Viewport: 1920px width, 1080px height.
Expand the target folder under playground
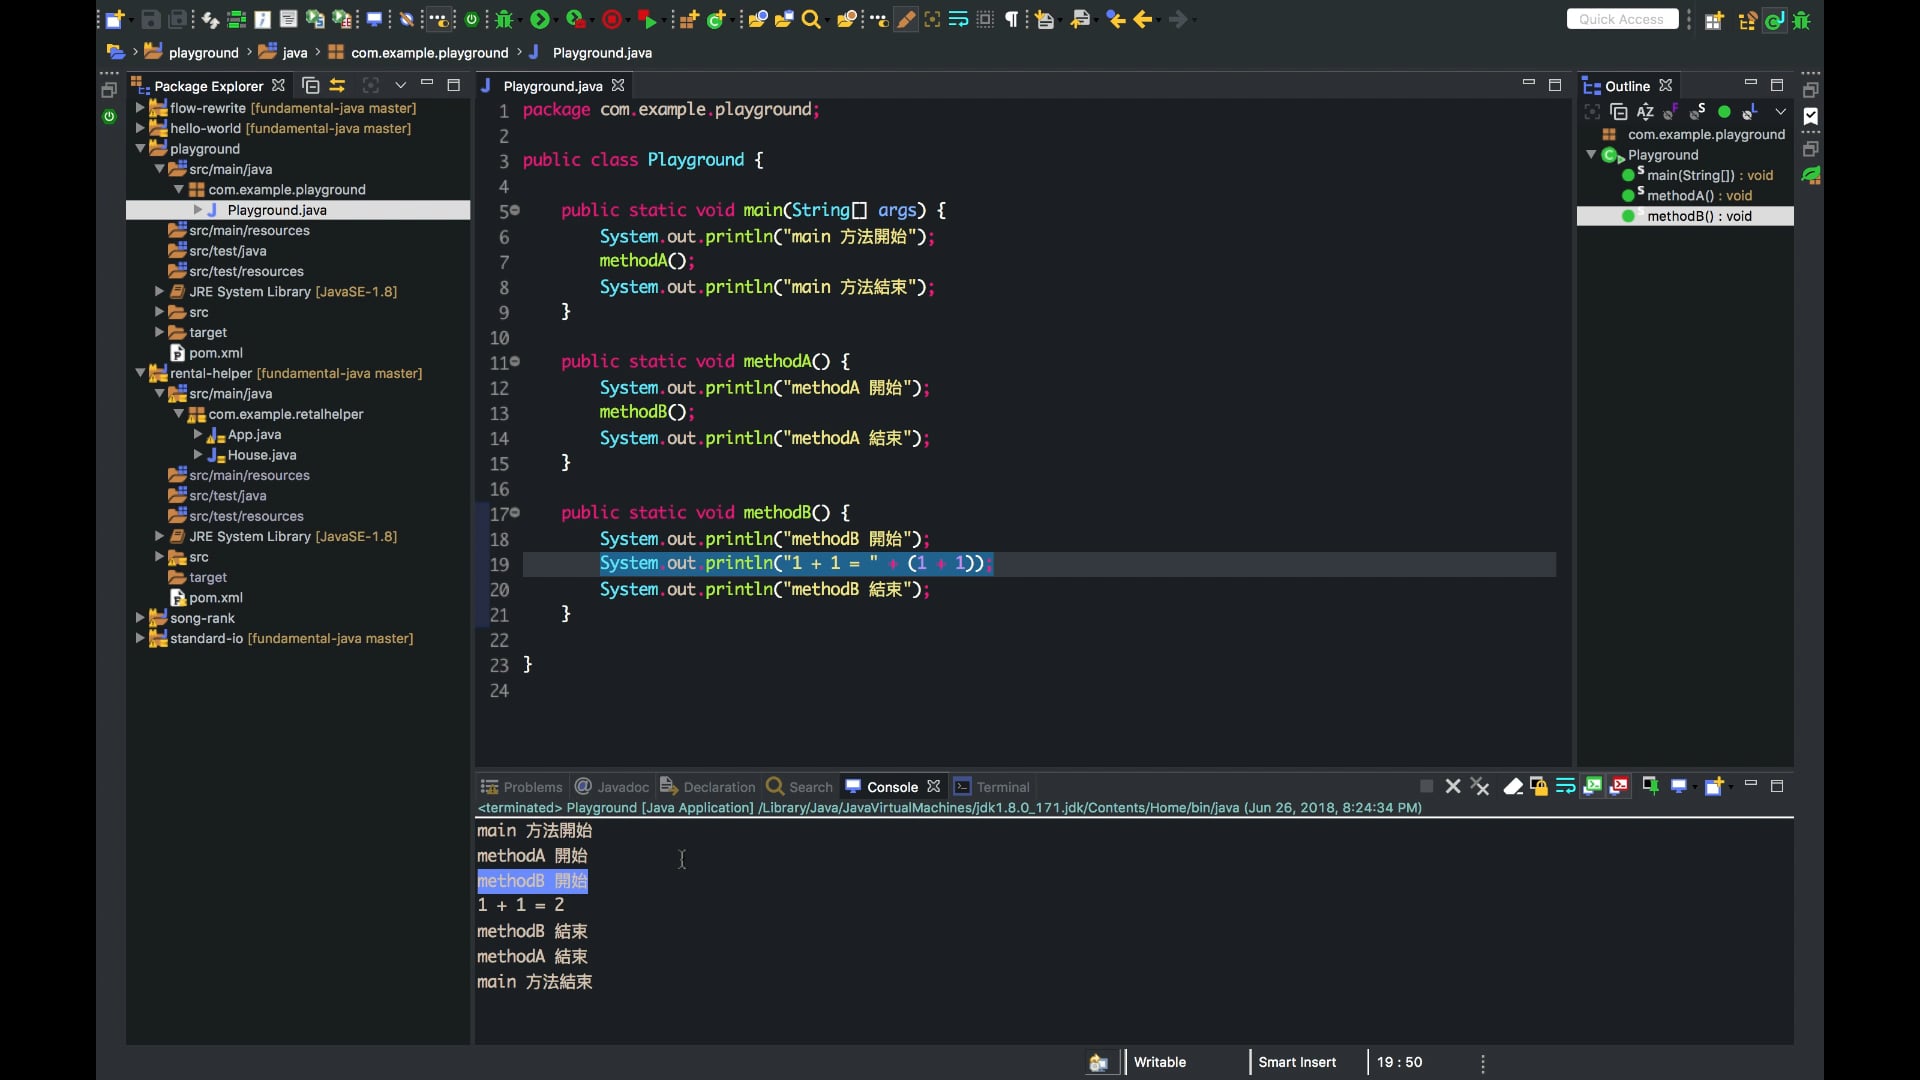point(159,332)
